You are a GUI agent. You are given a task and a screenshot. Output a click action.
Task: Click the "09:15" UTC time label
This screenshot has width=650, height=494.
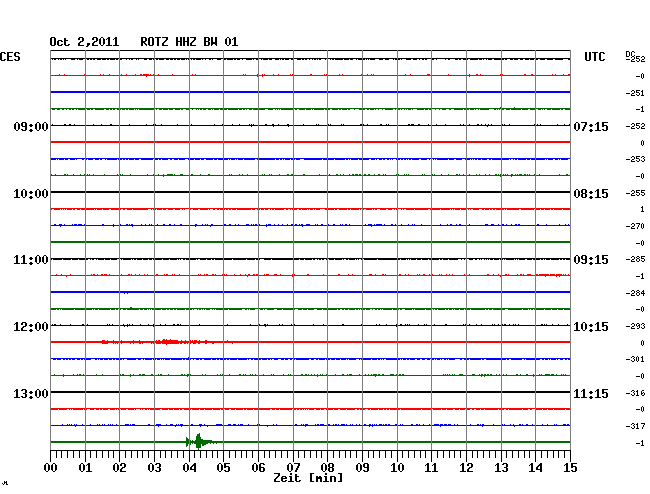pyautogui.click(x=591, y=260)
